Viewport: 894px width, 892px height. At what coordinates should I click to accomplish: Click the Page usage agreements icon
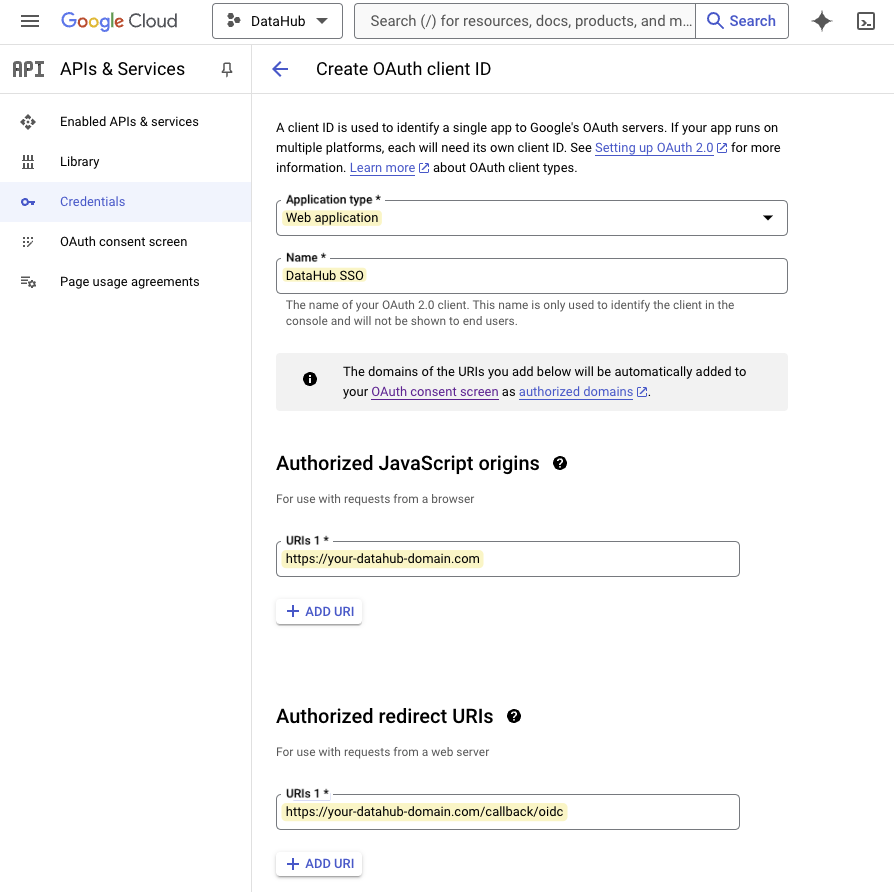(28, 282)
